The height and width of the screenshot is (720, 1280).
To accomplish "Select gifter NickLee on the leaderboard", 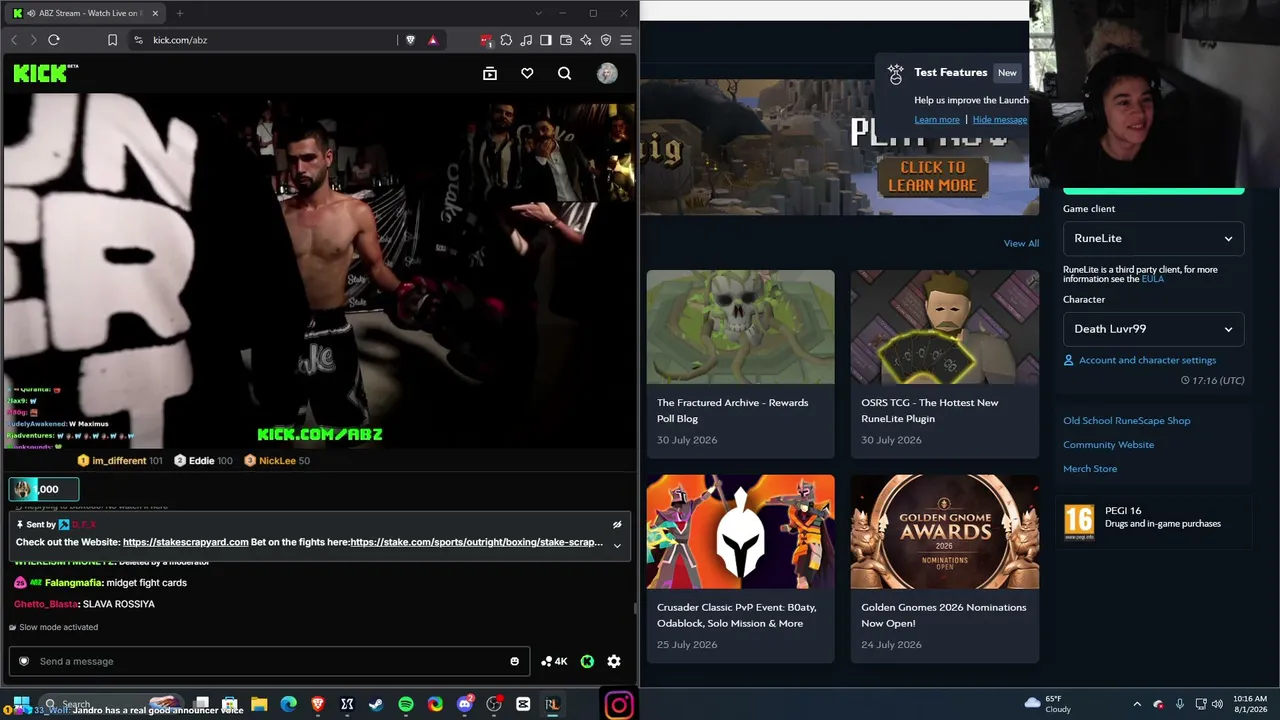I will click(277, 461).
